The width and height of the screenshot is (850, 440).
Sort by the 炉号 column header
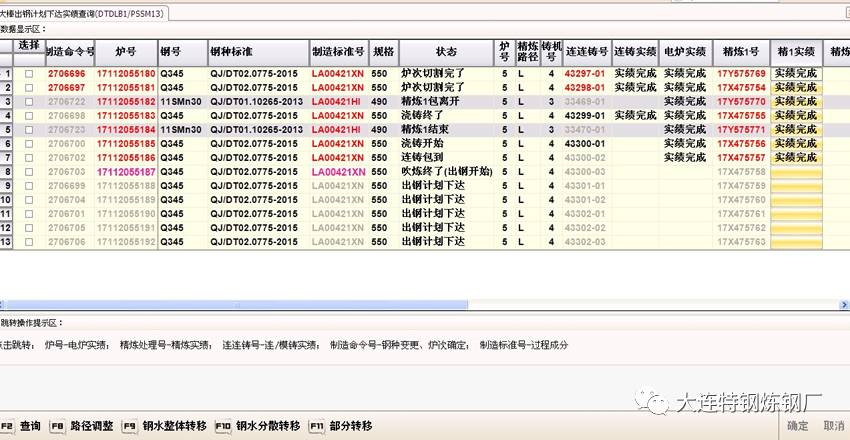[126, 51]
